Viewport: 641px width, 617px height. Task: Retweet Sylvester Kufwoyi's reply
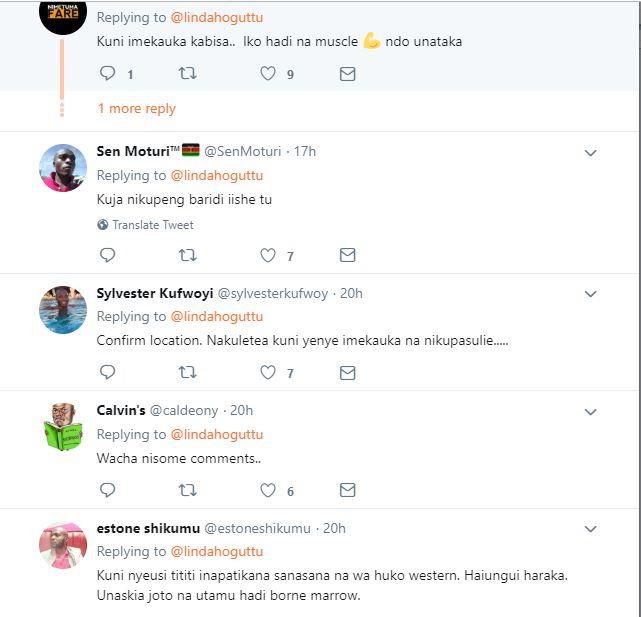click(187, 372)
